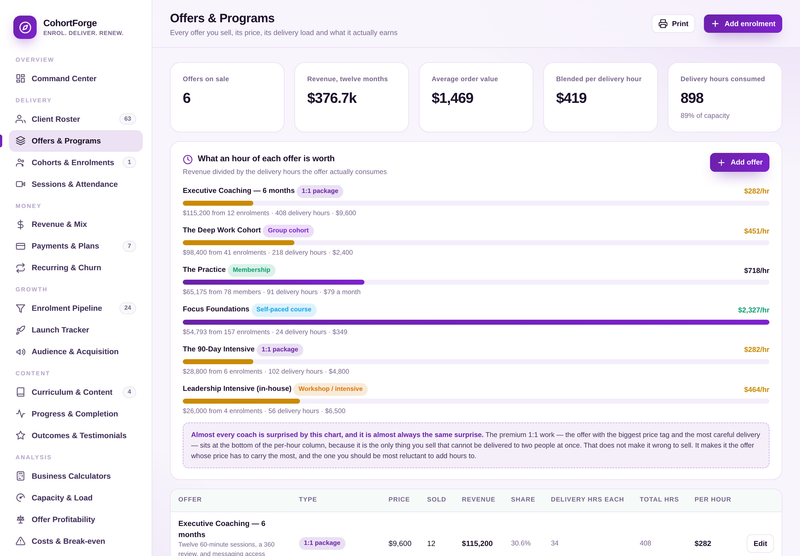This screenshot has height=556, width=800.
Task: Click the Capacity & Load gauge icon
Action: [20, 498]
